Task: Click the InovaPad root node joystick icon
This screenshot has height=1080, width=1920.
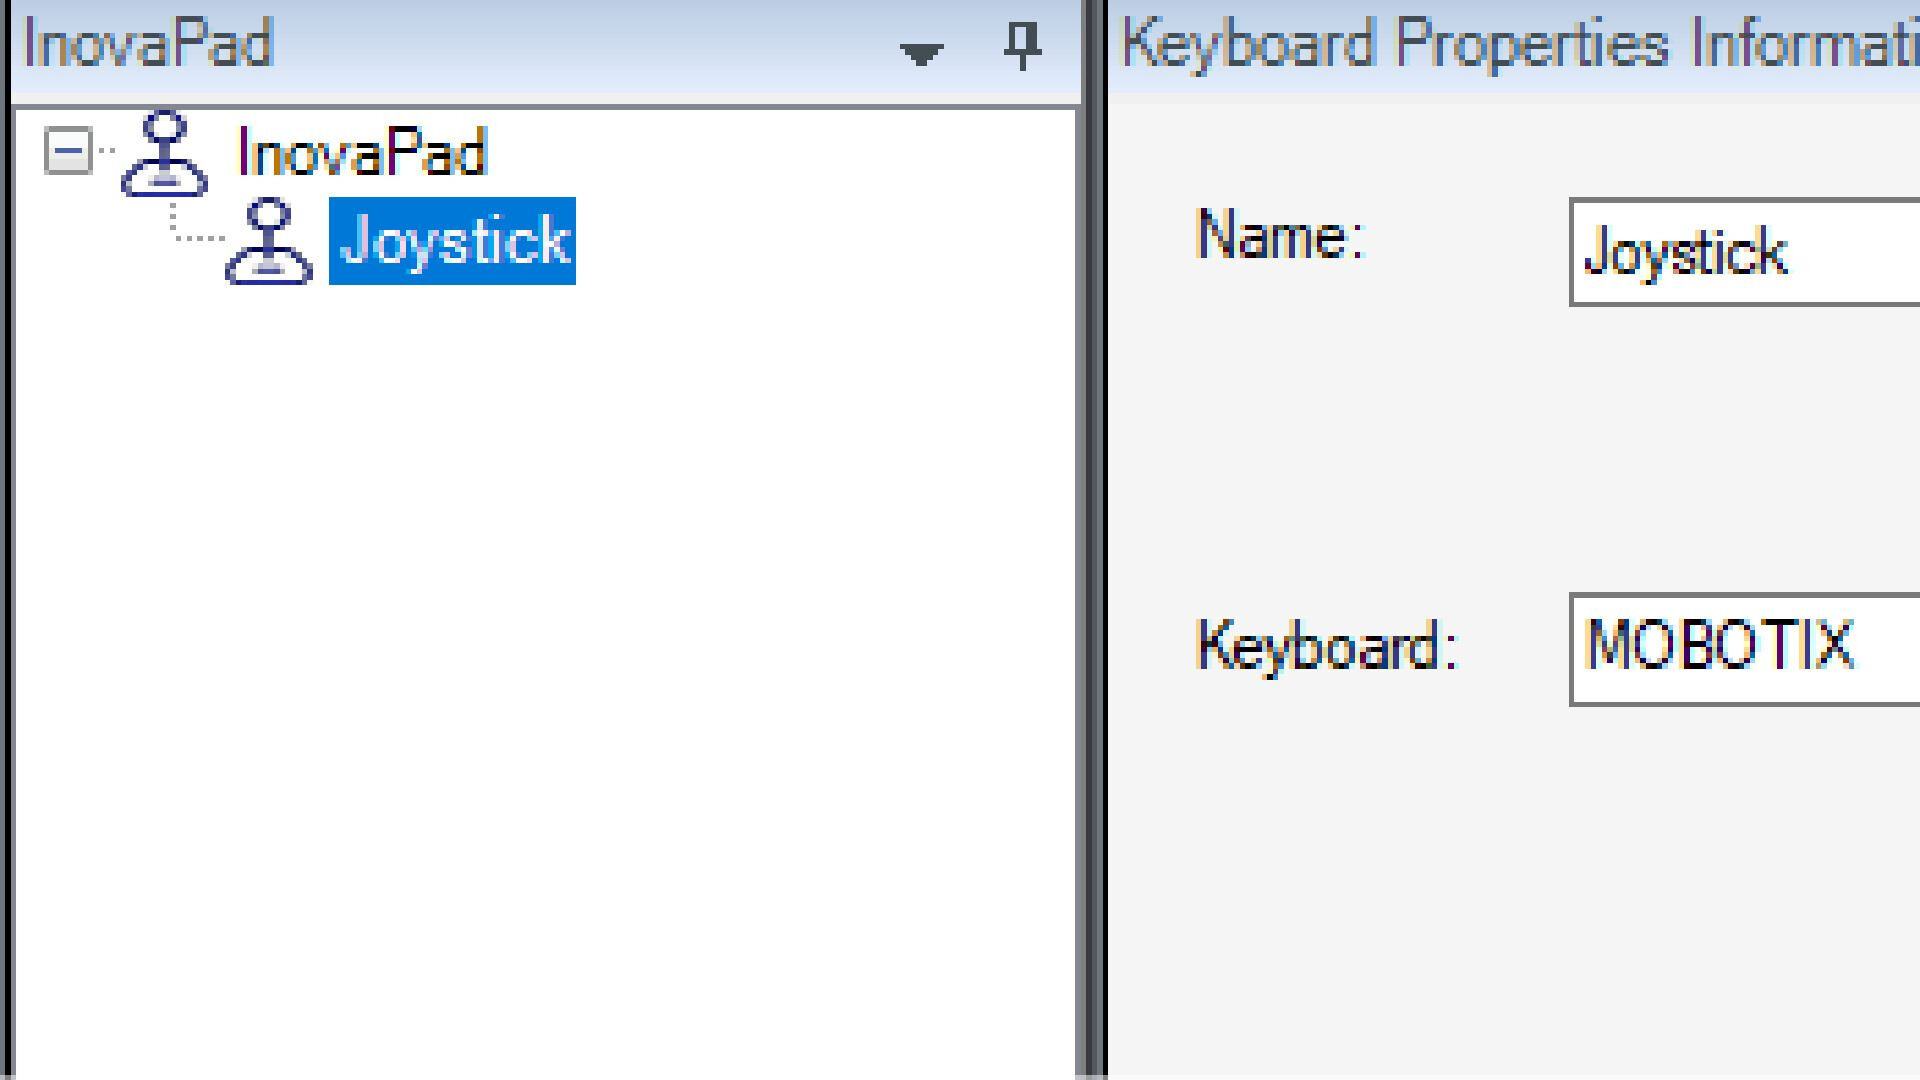Action: 165,154
